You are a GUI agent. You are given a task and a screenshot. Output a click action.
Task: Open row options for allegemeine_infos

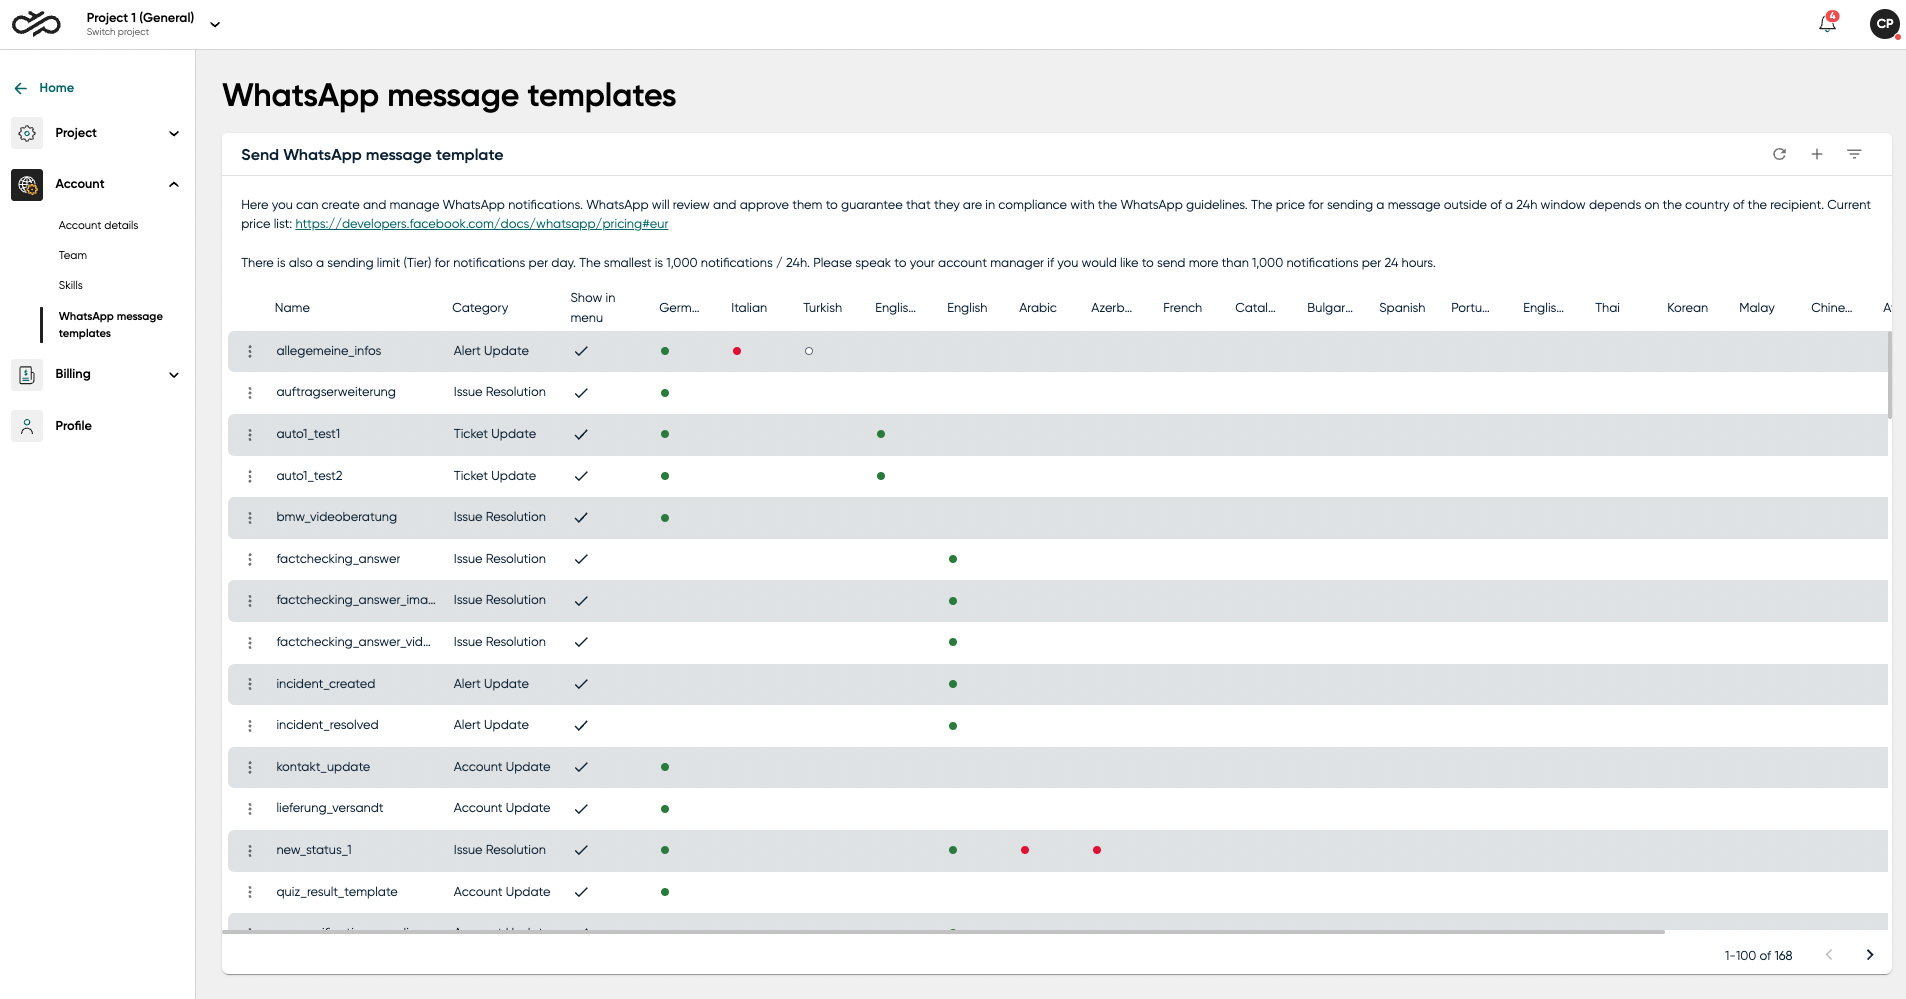[x=250, y=351]
